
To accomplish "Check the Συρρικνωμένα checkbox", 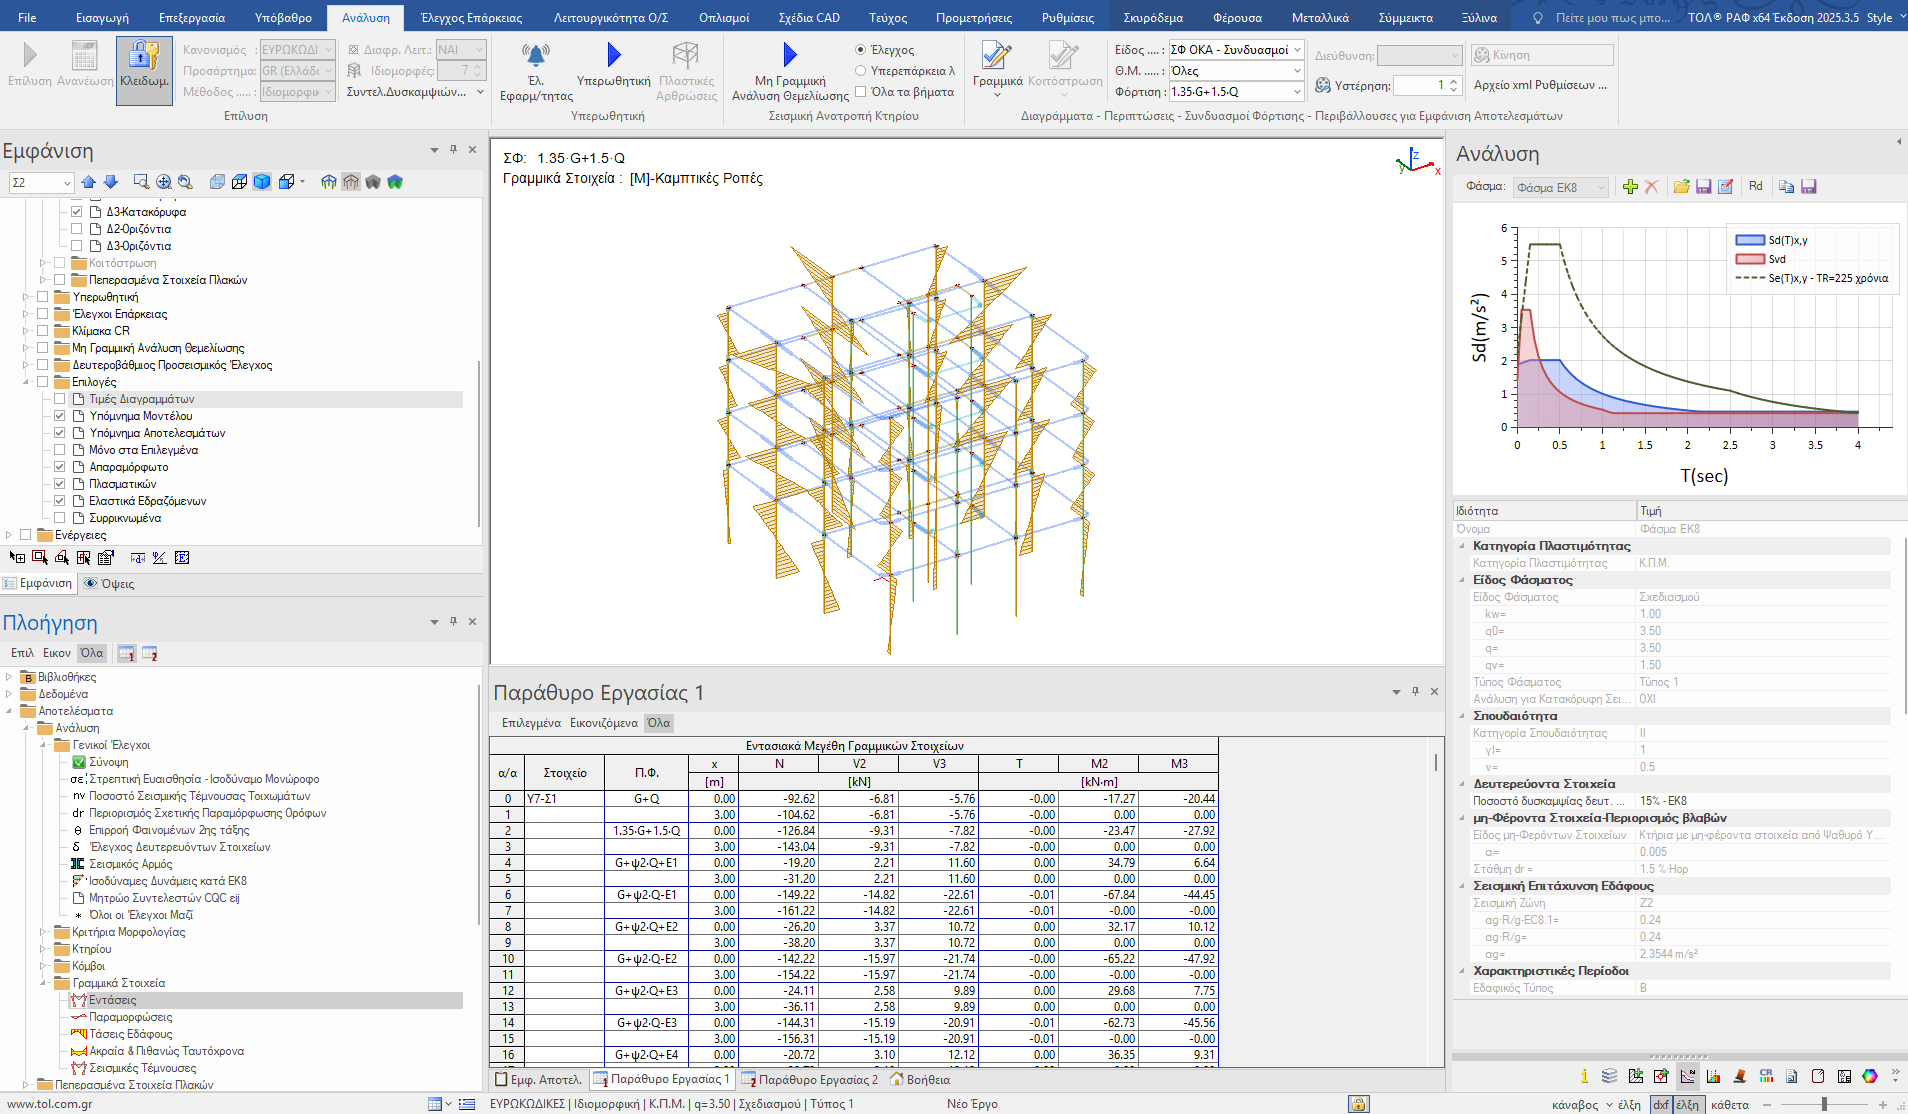I will pyautogui.click(x=60, y=518).
